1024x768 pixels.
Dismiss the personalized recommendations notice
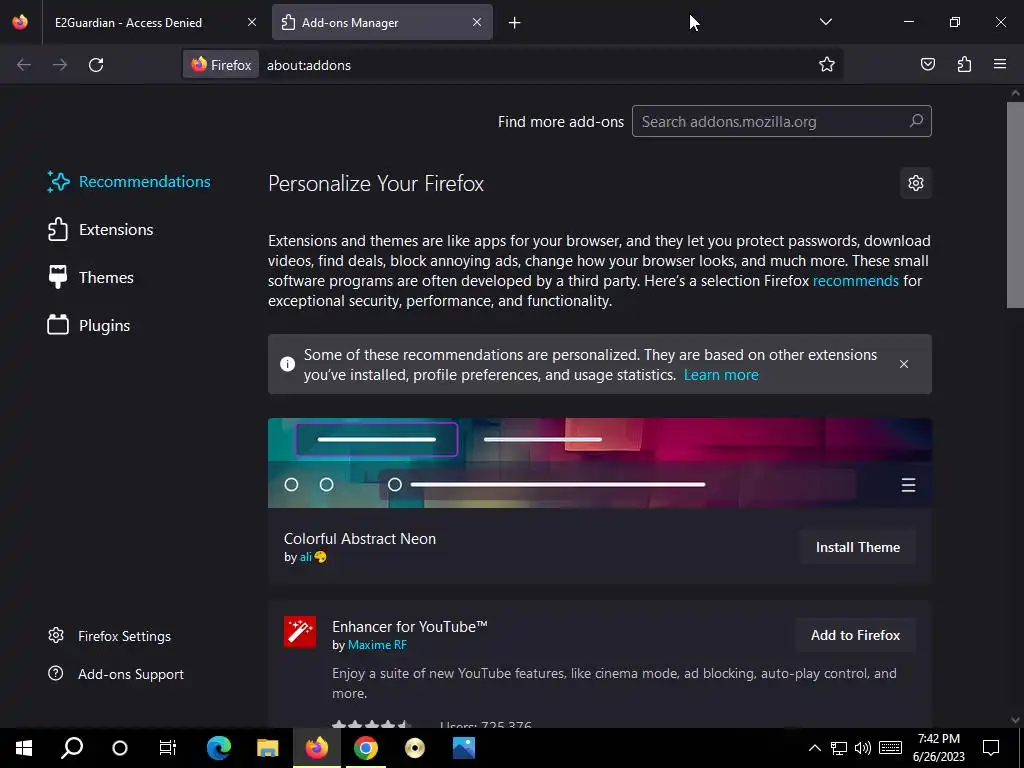[904, 364]
